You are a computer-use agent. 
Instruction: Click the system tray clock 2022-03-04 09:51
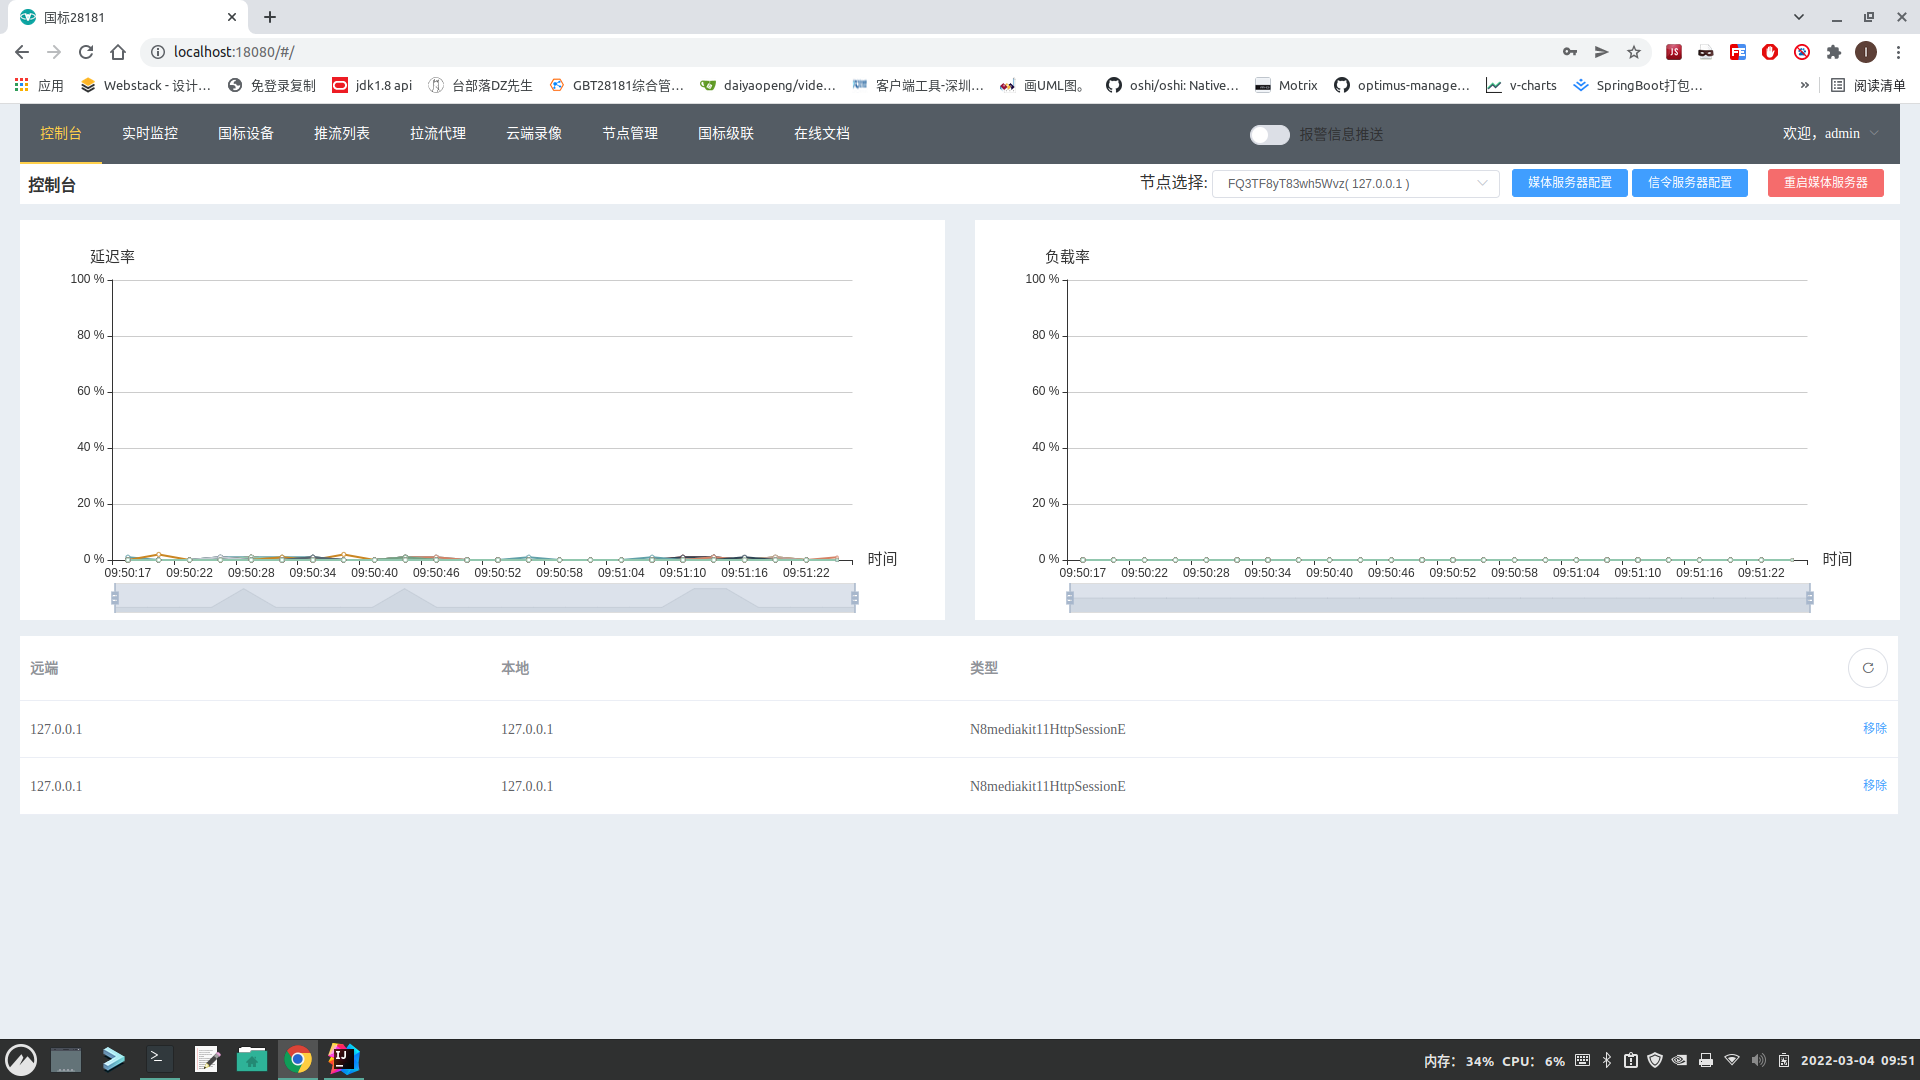[x=1858, y=1061]
